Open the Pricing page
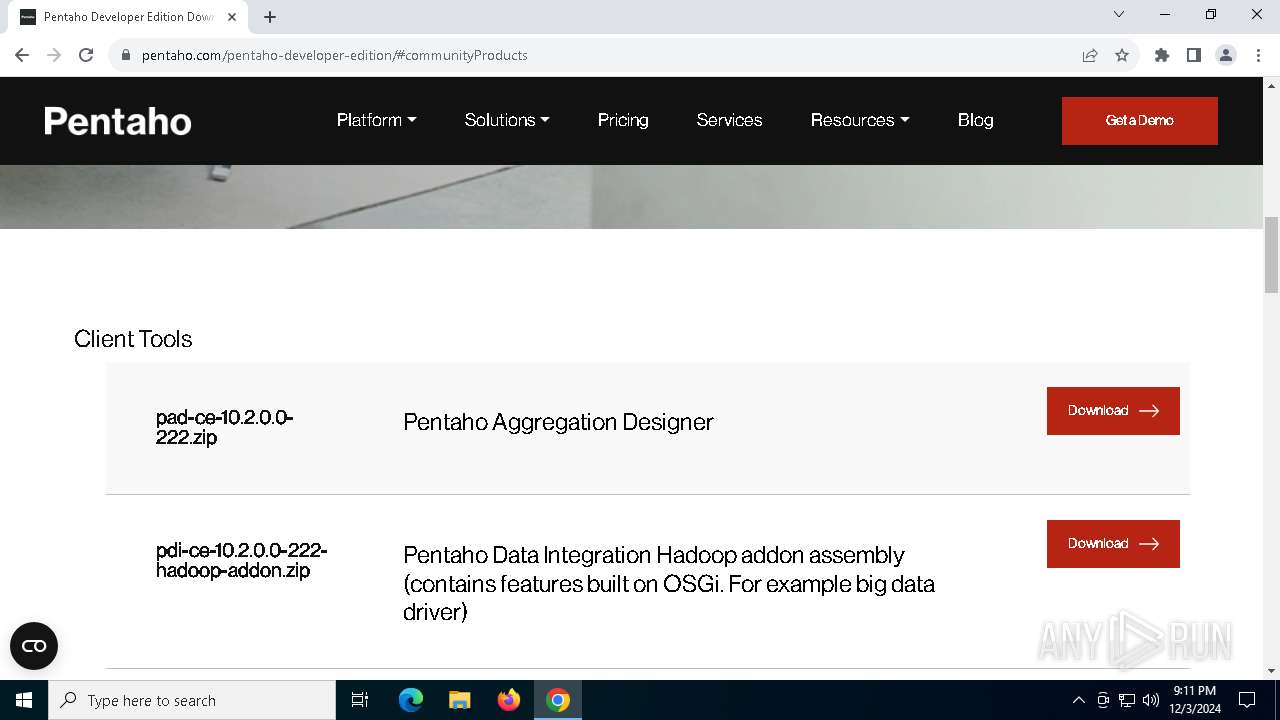This screenshot has width=1280, height=720. (623, 120)
